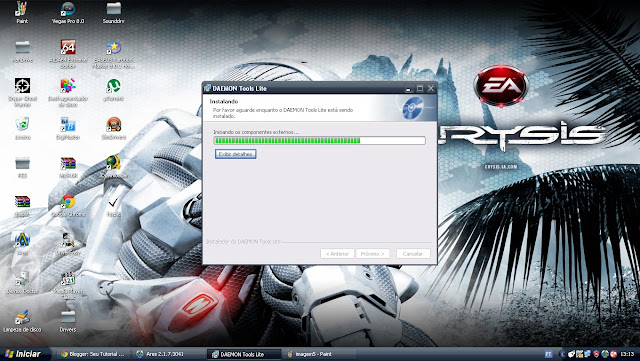
Task: Open the gray folder icon above the RAR archive
Action: coord(22,164)
